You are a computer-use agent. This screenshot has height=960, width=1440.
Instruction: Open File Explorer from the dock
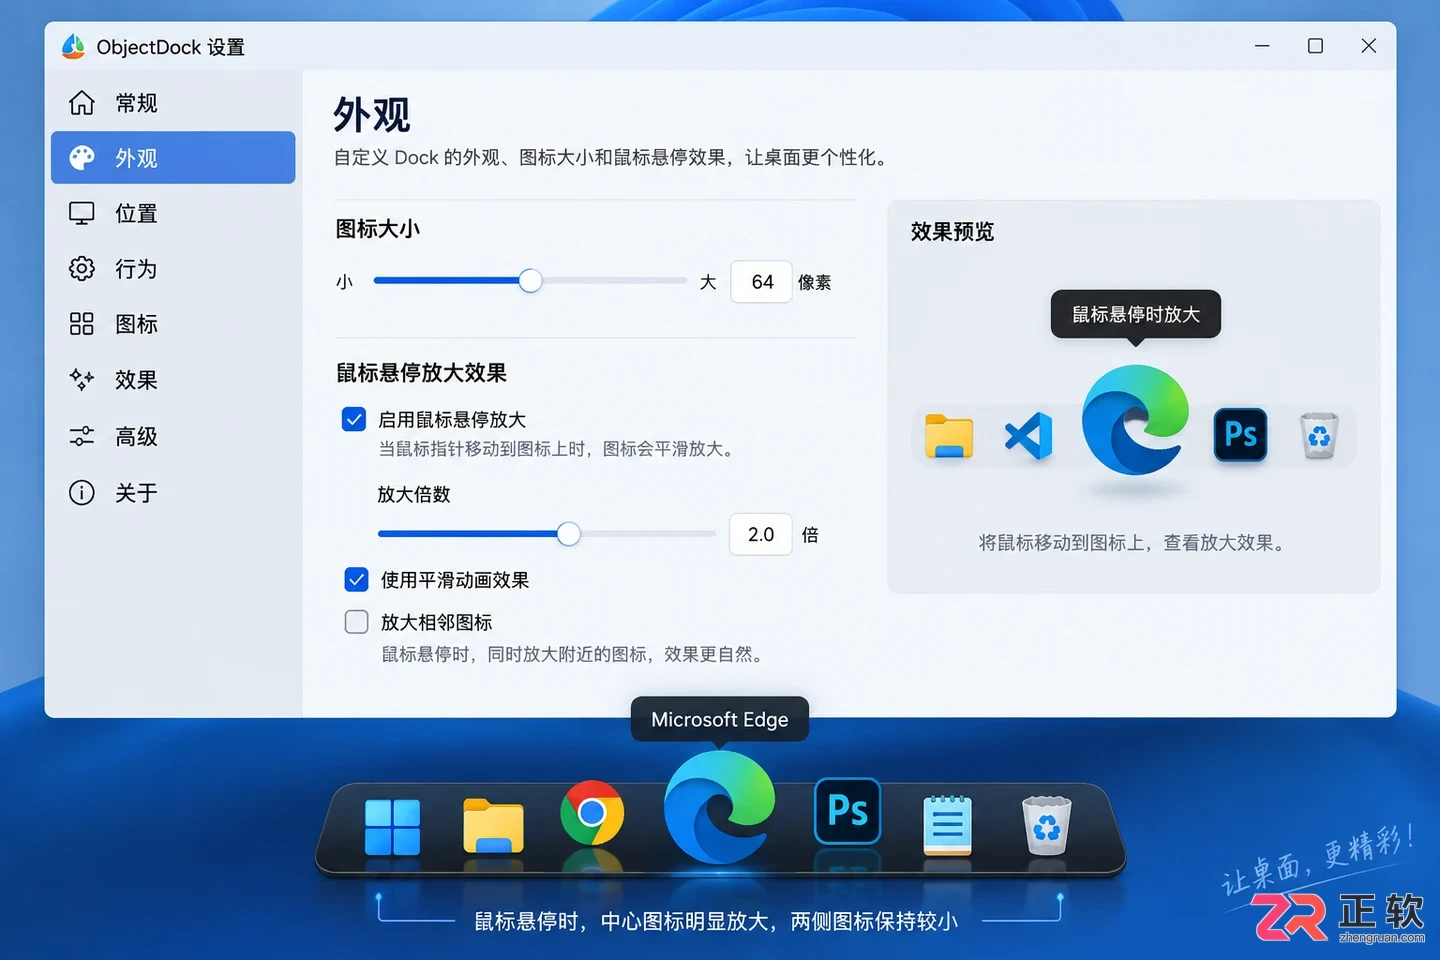pos(493,826)
